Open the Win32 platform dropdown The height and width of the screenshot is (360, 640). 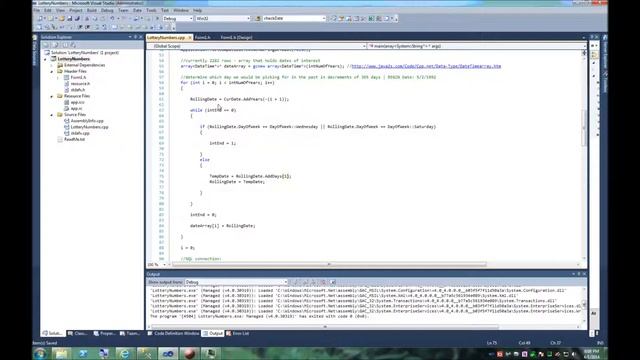click(223, 18)
